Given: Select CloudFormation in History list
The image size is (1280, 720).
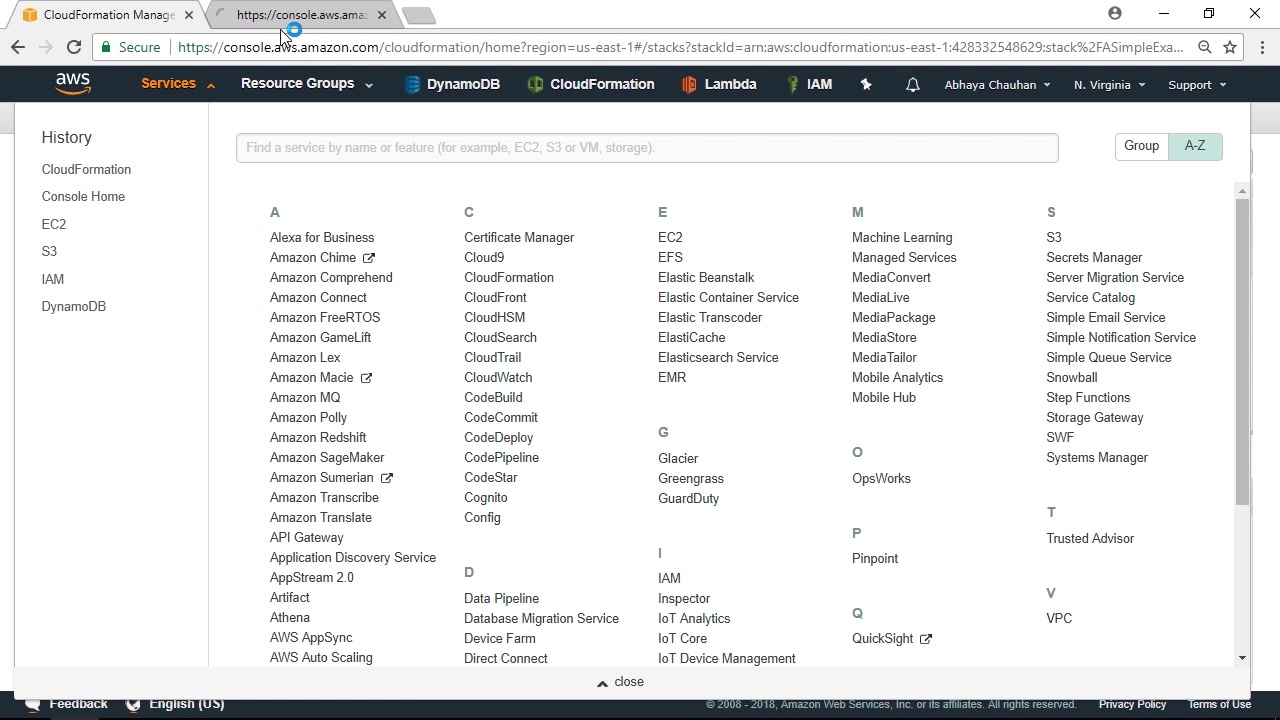Looking at the screenshot, I should [x=86, y=170].
